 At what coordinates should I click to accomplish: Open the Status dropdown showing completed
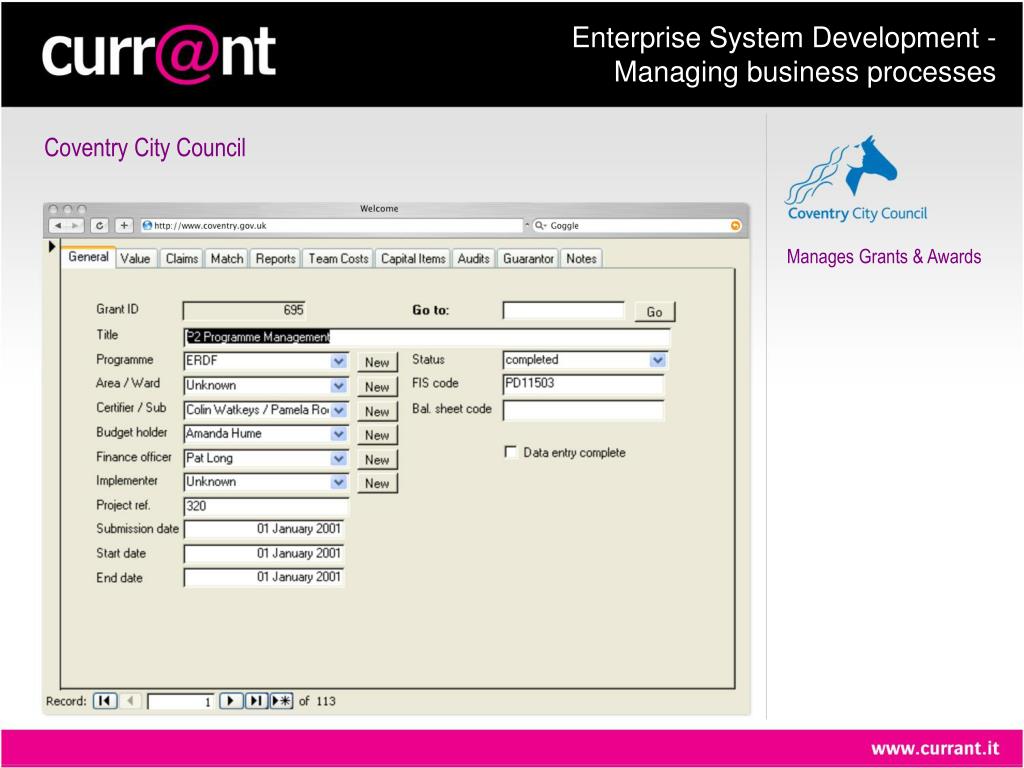(x=658, y=360)
